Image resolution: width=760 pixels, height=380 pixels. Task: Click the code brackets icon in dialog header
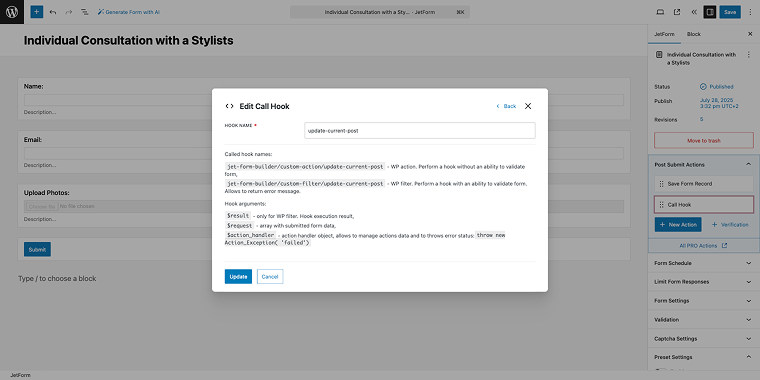[x=229, y=106]
